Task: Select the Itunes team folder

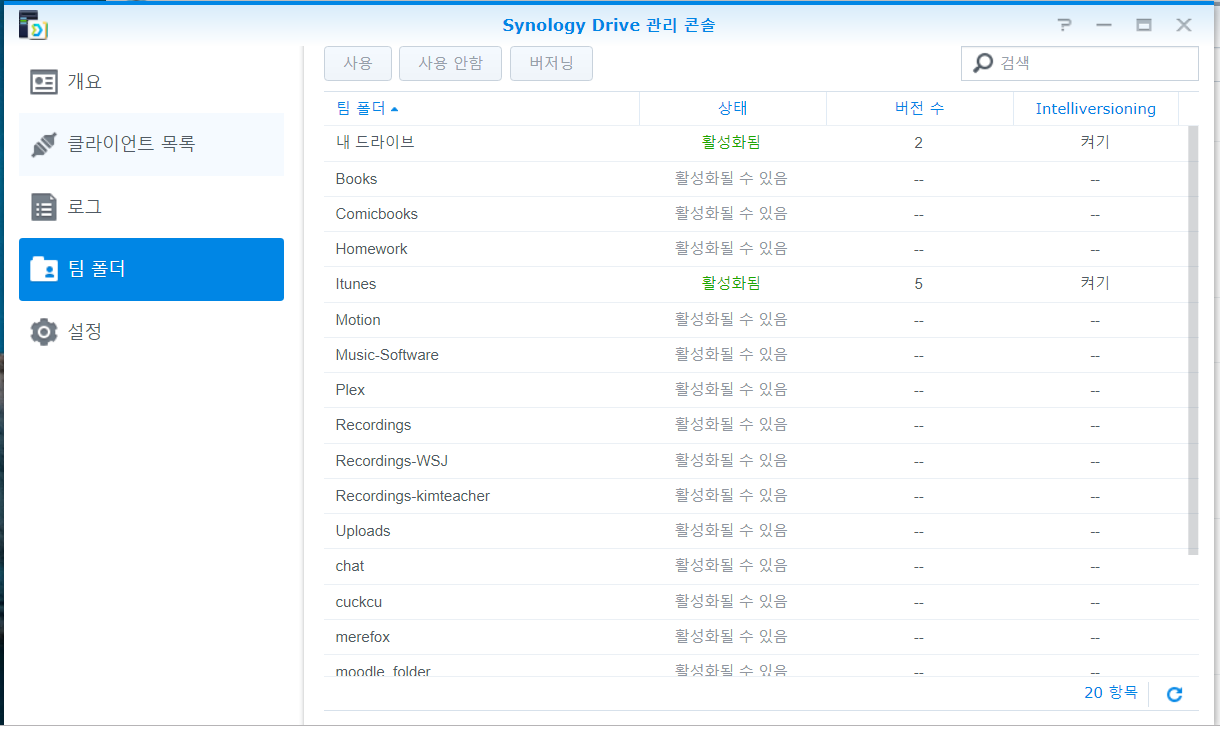Action: (x=755, y=284)
